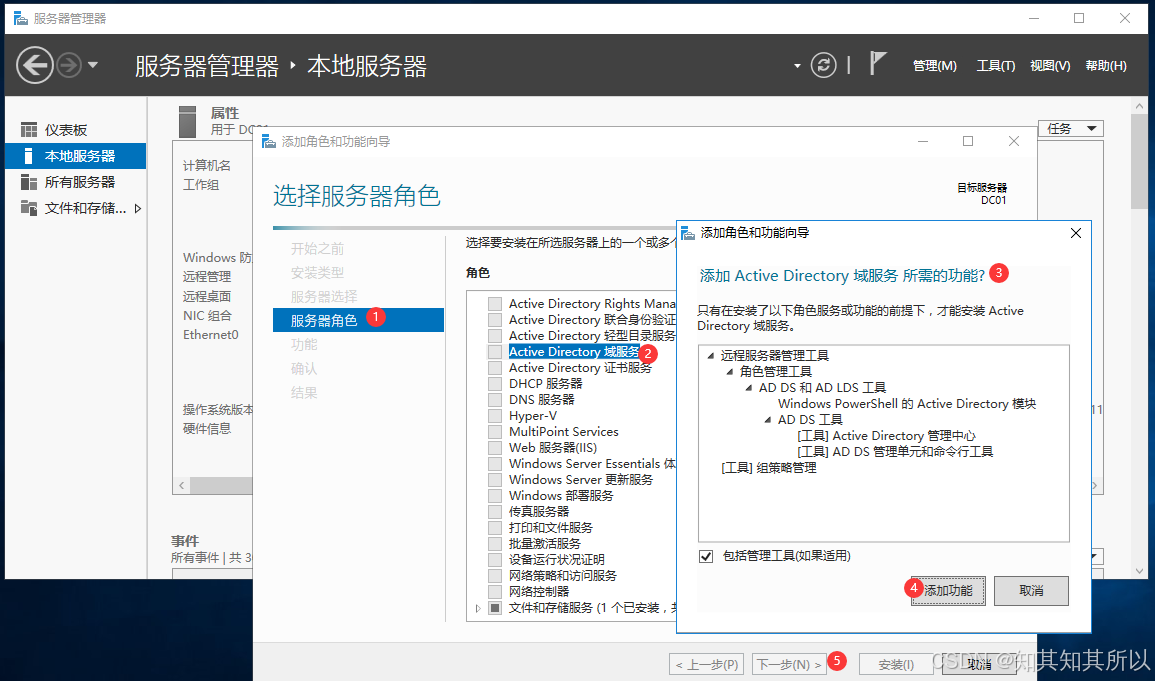The width and height of the screenshot is (1155, 681).
Task: Click the refresh icon in Server Manager header
Action: (824, 66)
